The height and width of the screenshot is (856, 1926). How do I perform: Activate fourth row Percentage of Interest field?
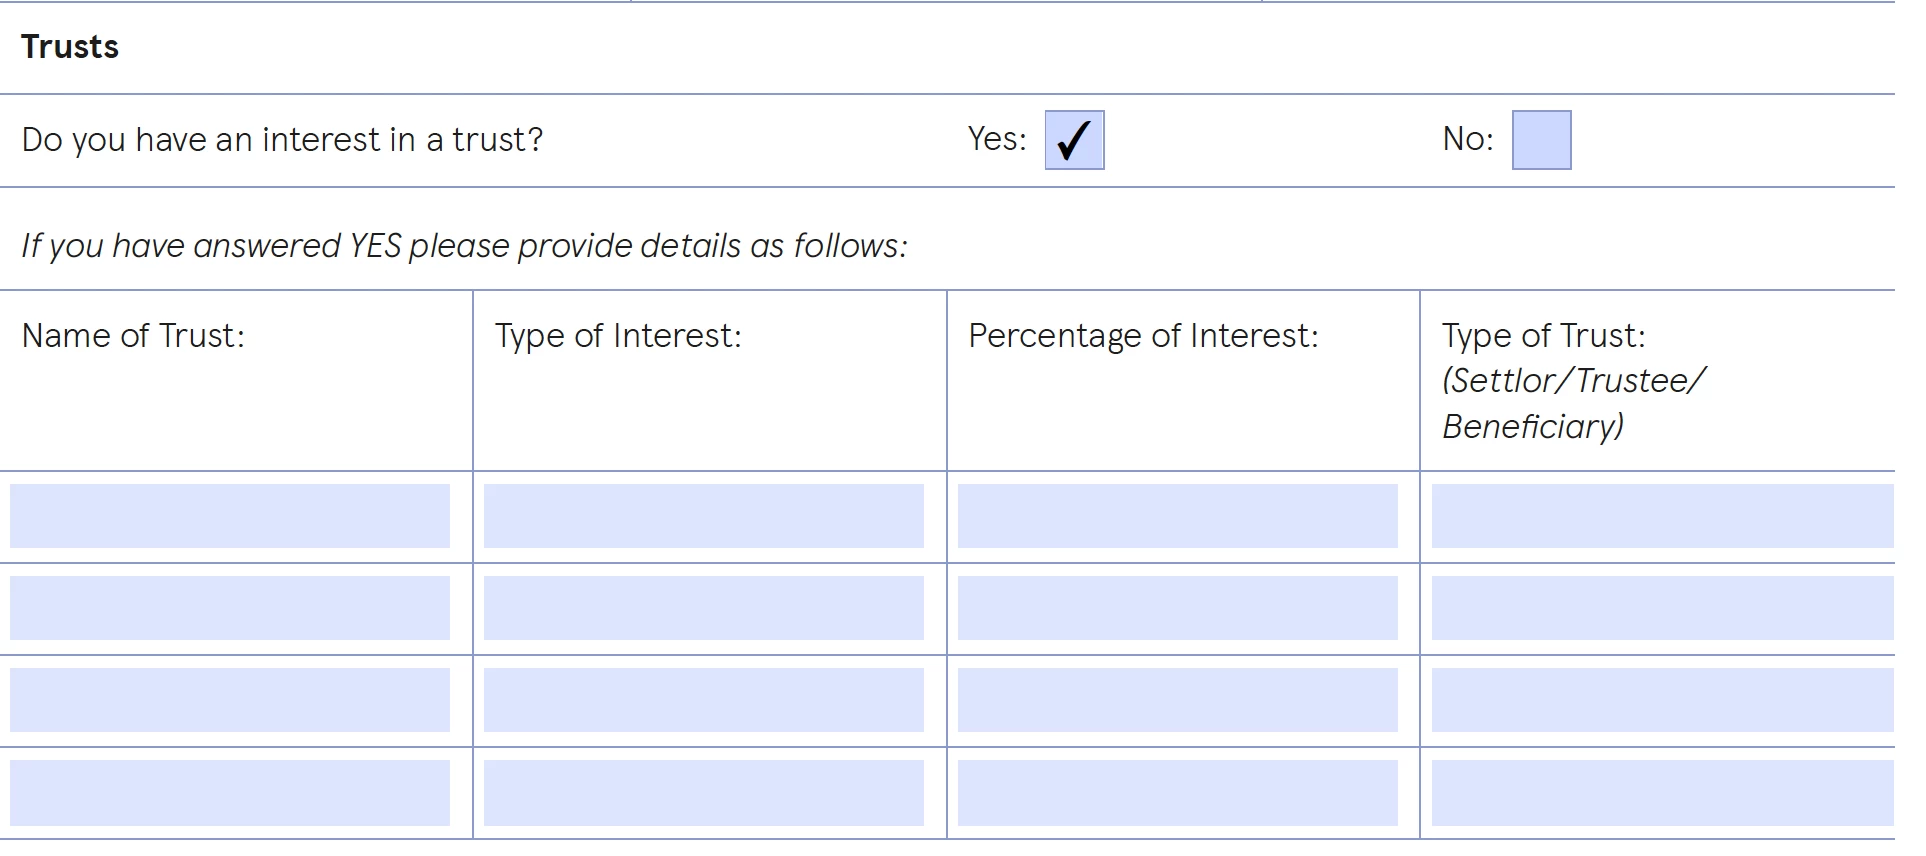coord(1177,793)
